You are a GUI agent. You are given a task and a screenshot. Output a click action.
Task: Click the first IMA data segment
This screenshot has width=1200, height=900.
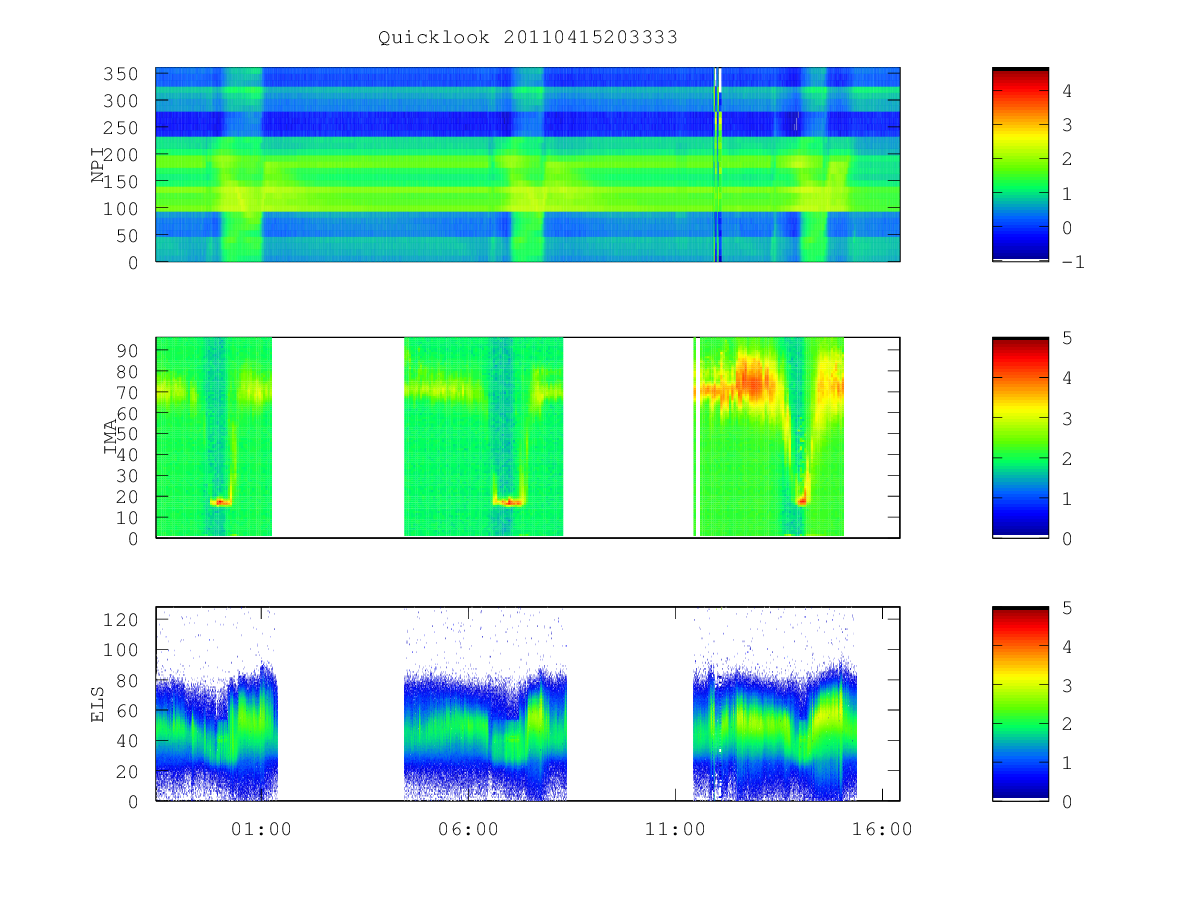tap(214, 437)
